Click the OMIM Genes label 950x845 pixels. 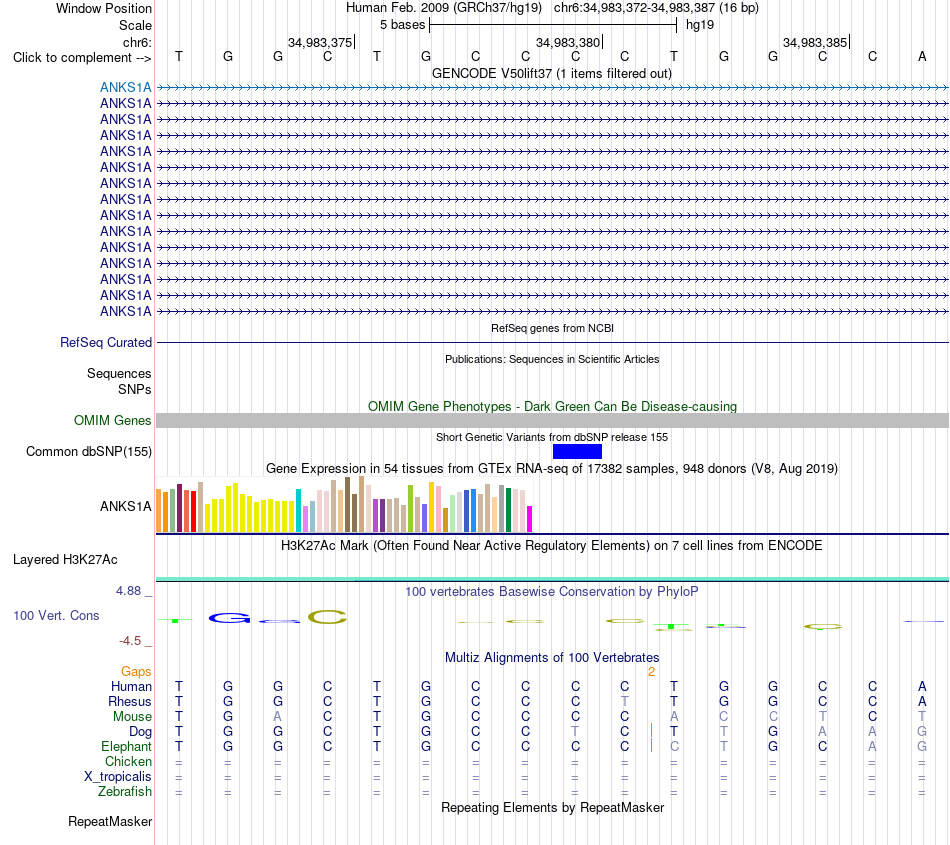click(x=112, y=420)
